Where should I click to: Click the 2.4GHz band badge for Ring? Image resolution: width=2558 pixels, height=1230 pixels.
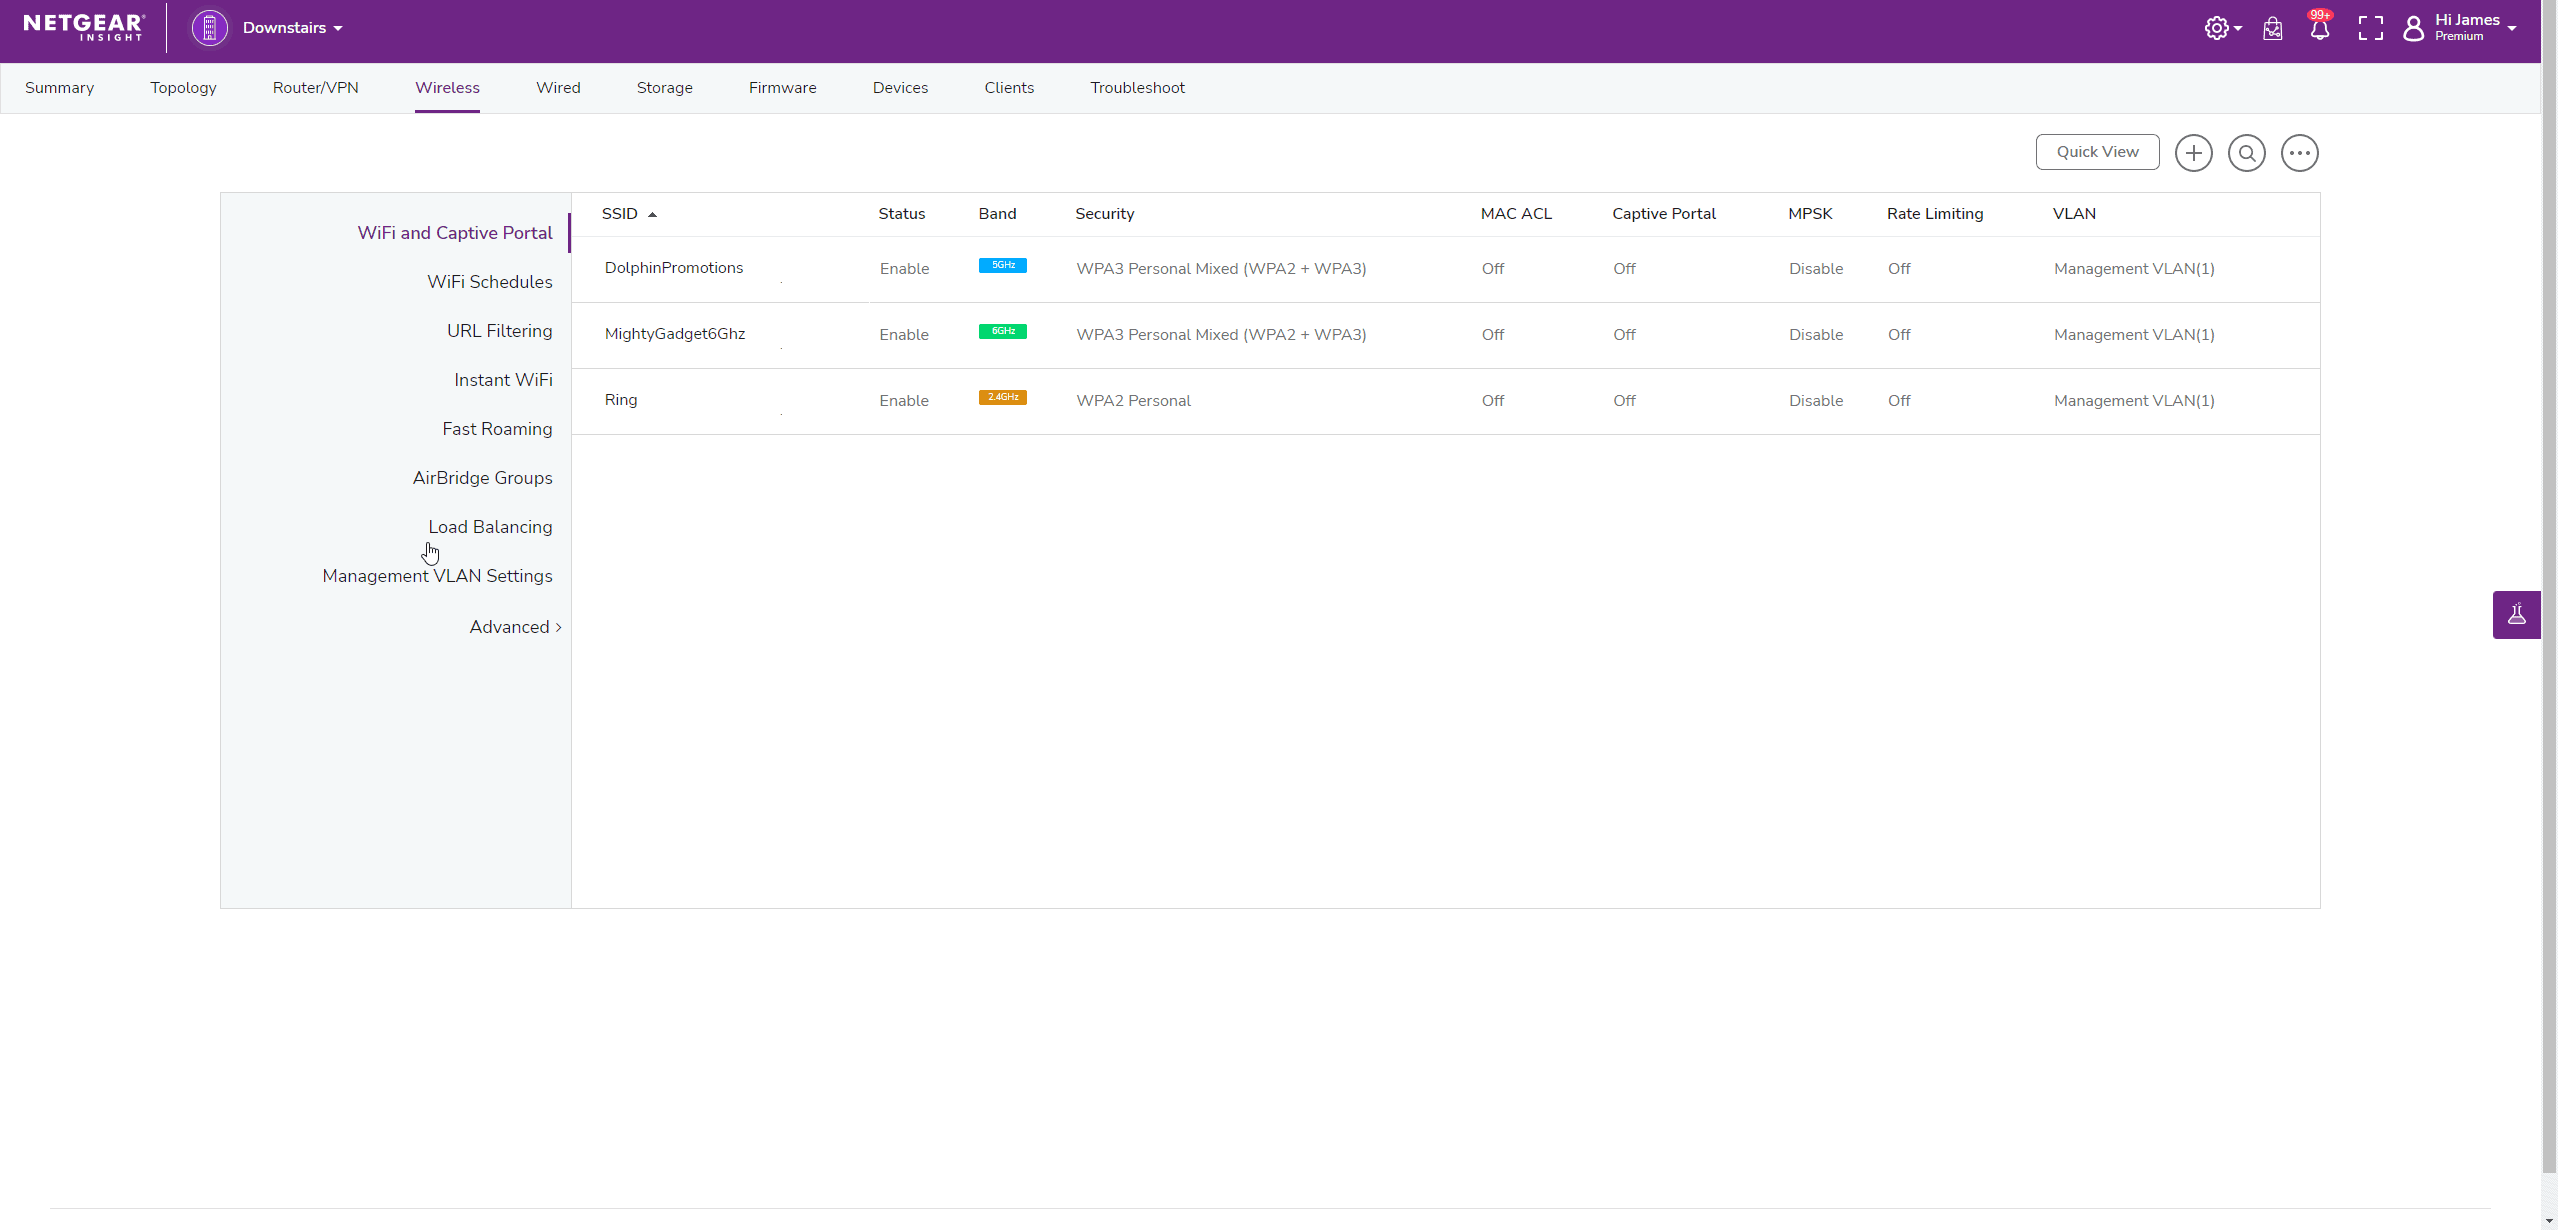pos(1002,397)
